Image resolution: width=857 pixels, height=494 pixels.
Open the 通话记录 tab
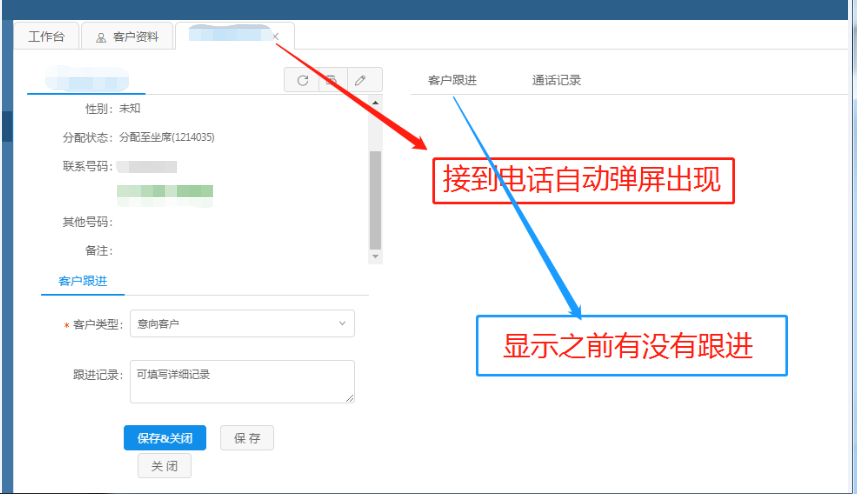pyautogui.click(x=556, y=80)
